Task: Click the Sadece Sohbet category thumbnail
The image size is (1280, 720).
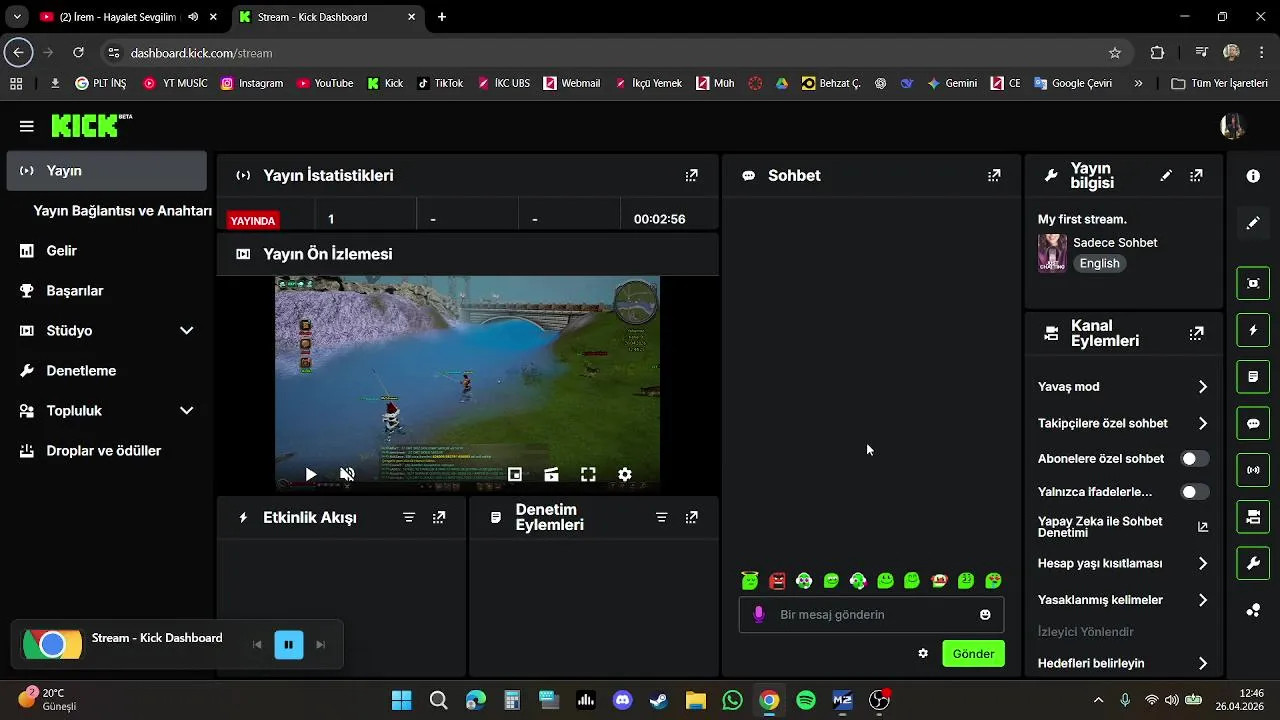Action: coord(1052,253)
